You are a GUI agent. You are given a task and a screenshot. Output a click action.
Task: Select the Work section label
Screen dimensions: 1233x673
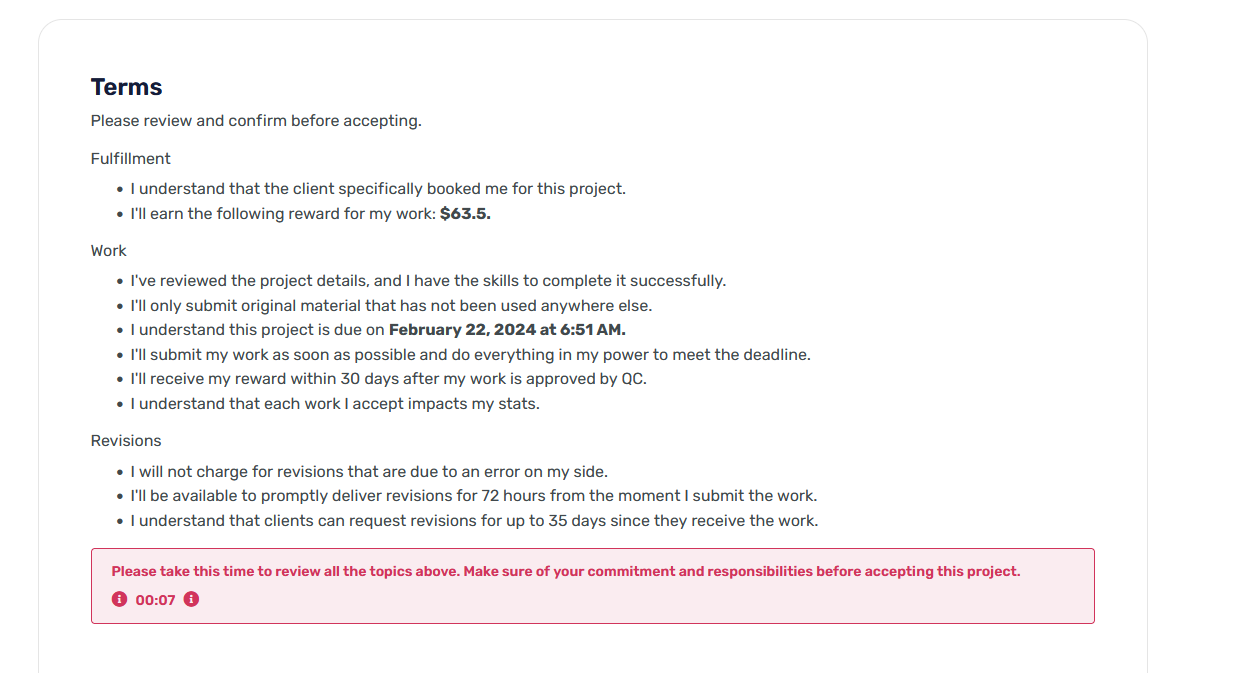pyautogui.click(x=109, y=251)
